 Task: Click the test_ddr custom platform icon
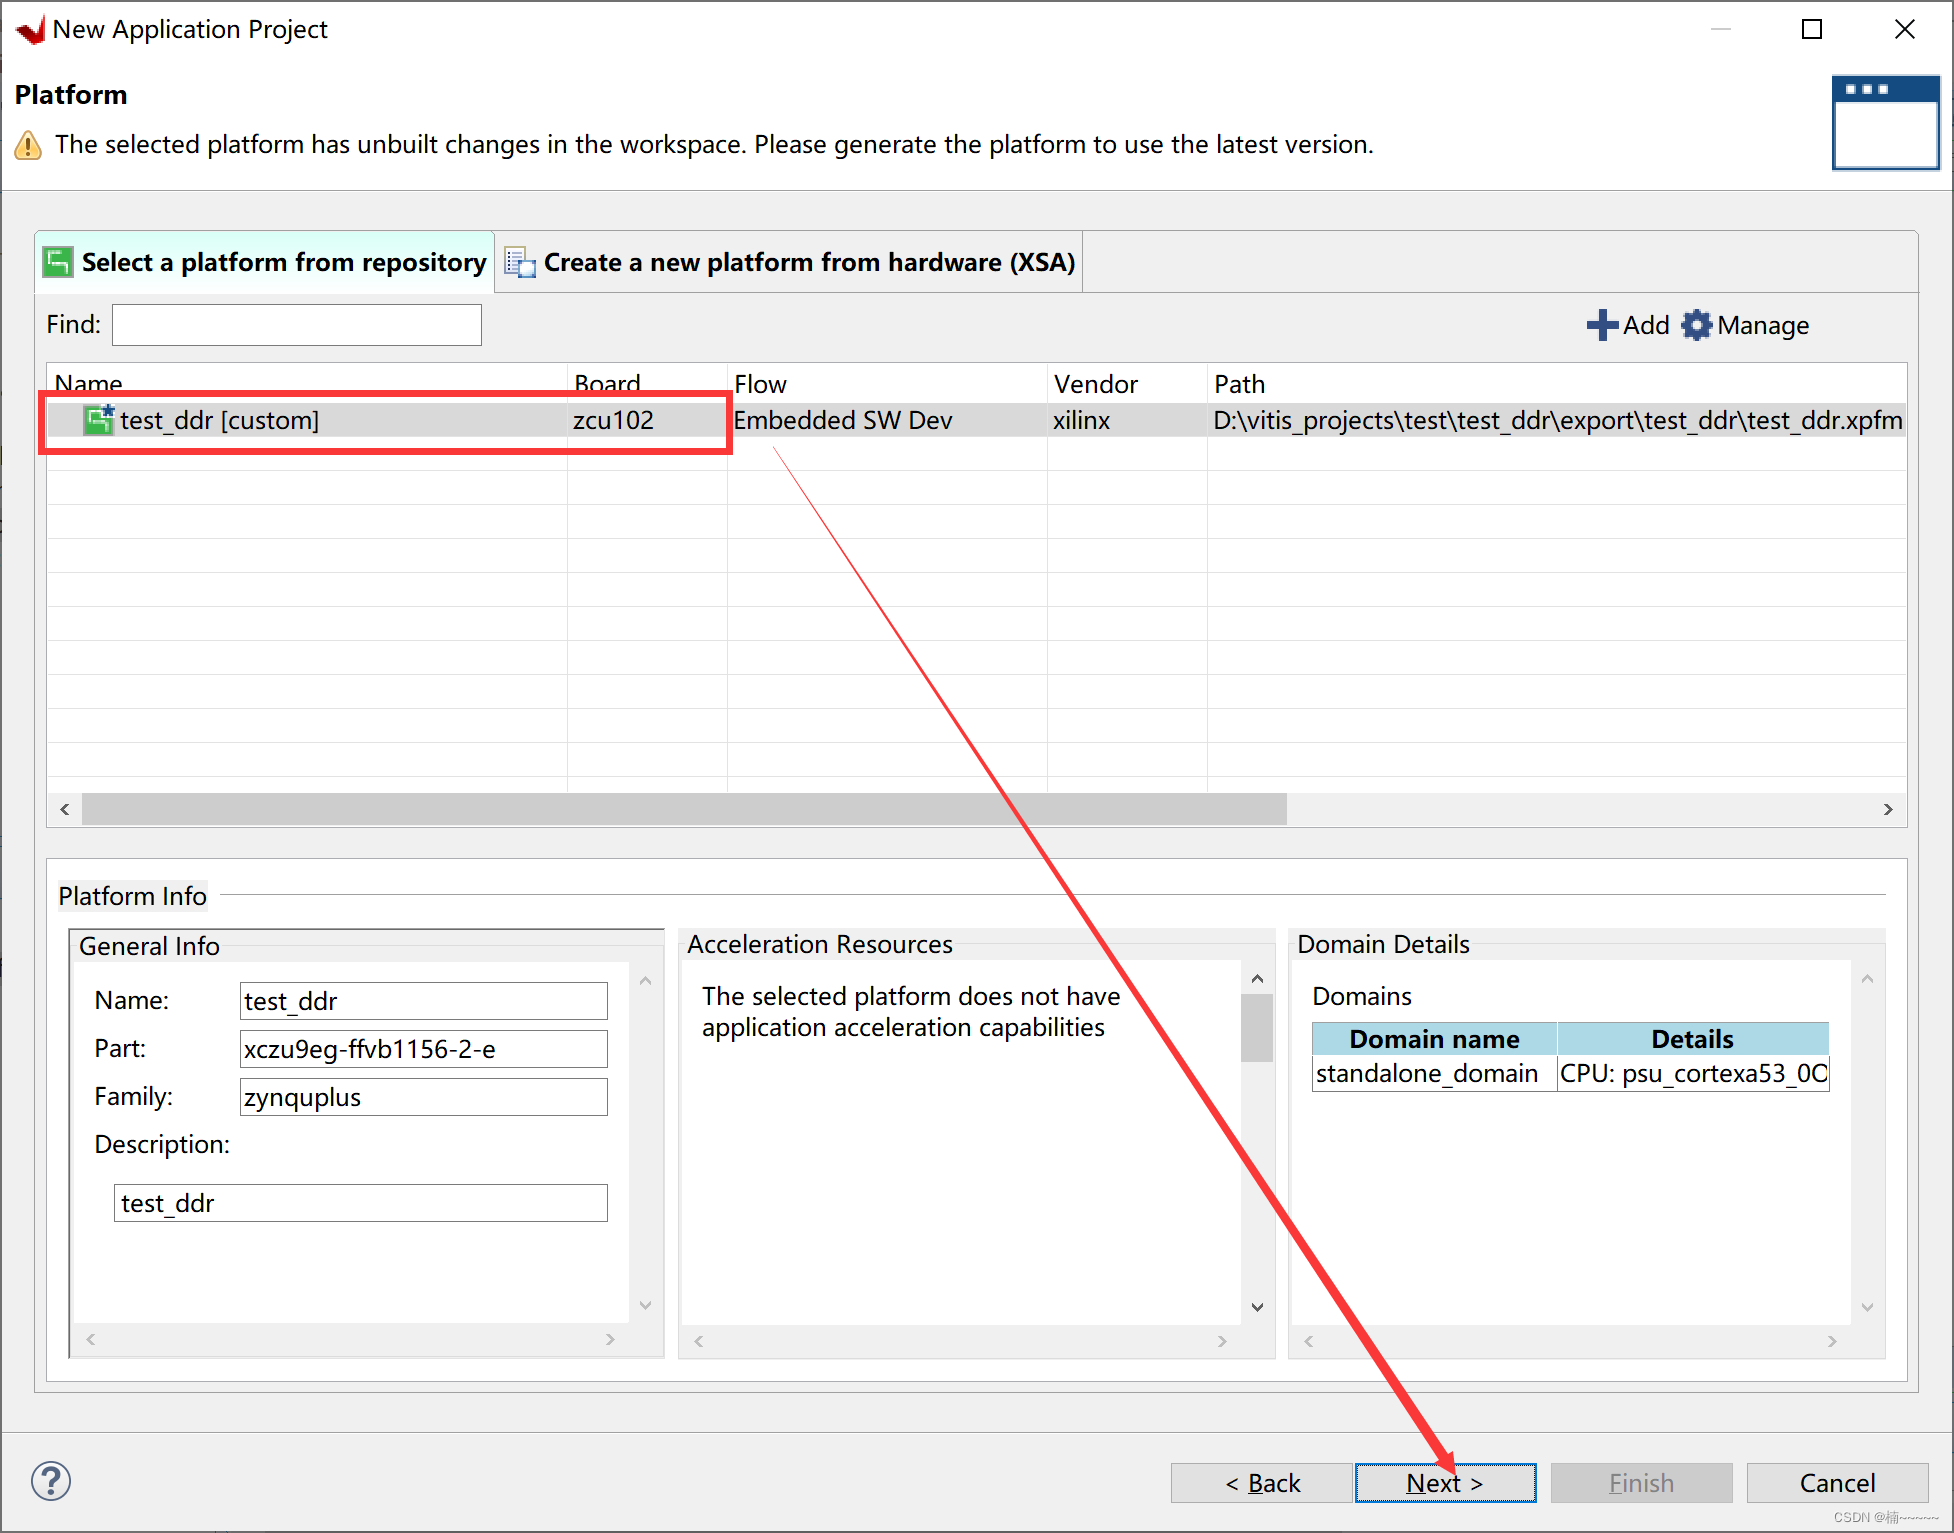pyautogui.click(x=99, y=420)
